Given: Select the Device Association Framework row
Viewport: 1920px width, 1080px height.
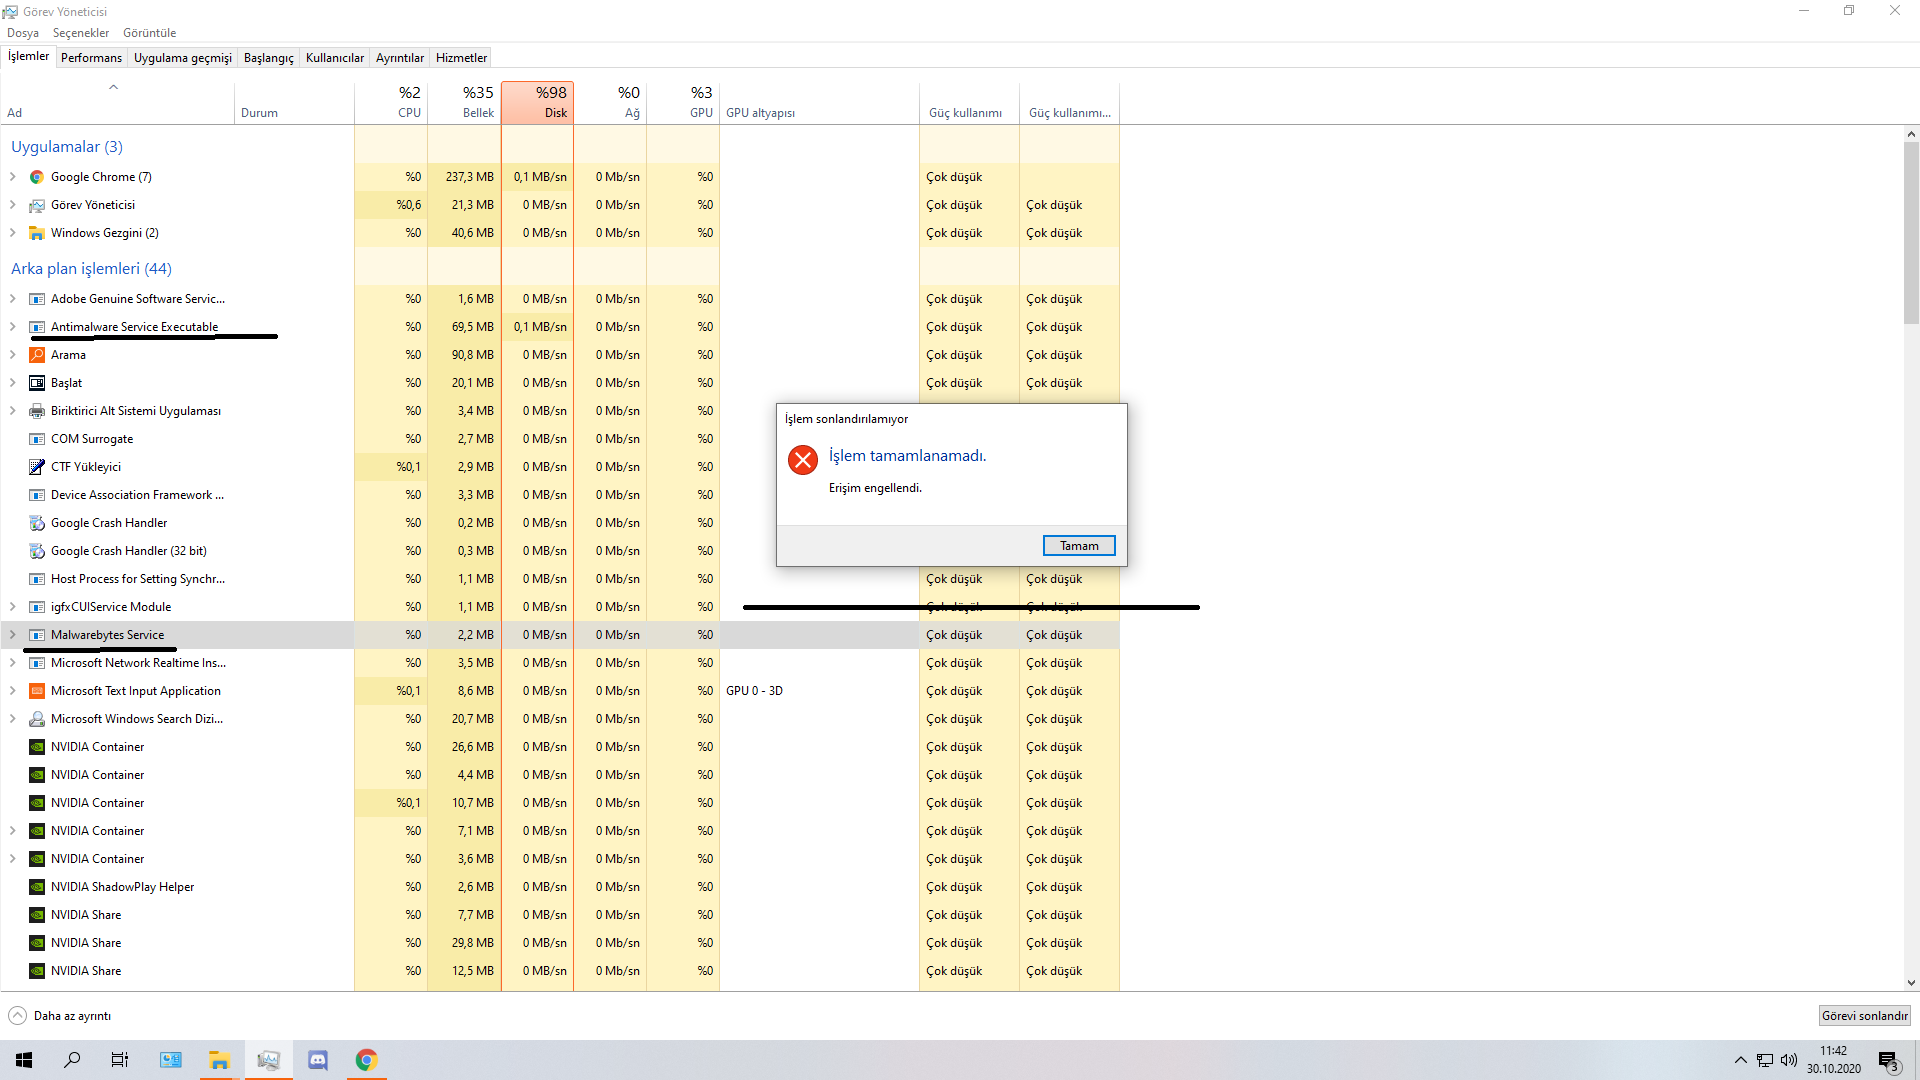Looking at the screenshot, I should tap(560, 495).
